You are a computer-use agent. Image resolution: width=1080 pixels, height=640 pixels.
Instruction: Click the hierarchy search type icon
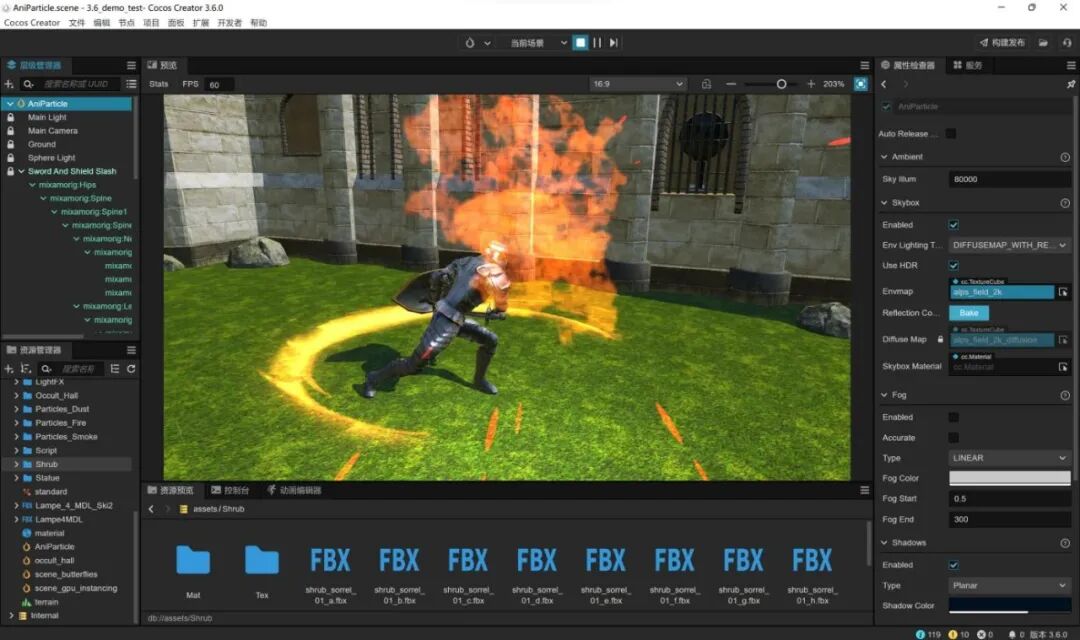click(28, 84)
